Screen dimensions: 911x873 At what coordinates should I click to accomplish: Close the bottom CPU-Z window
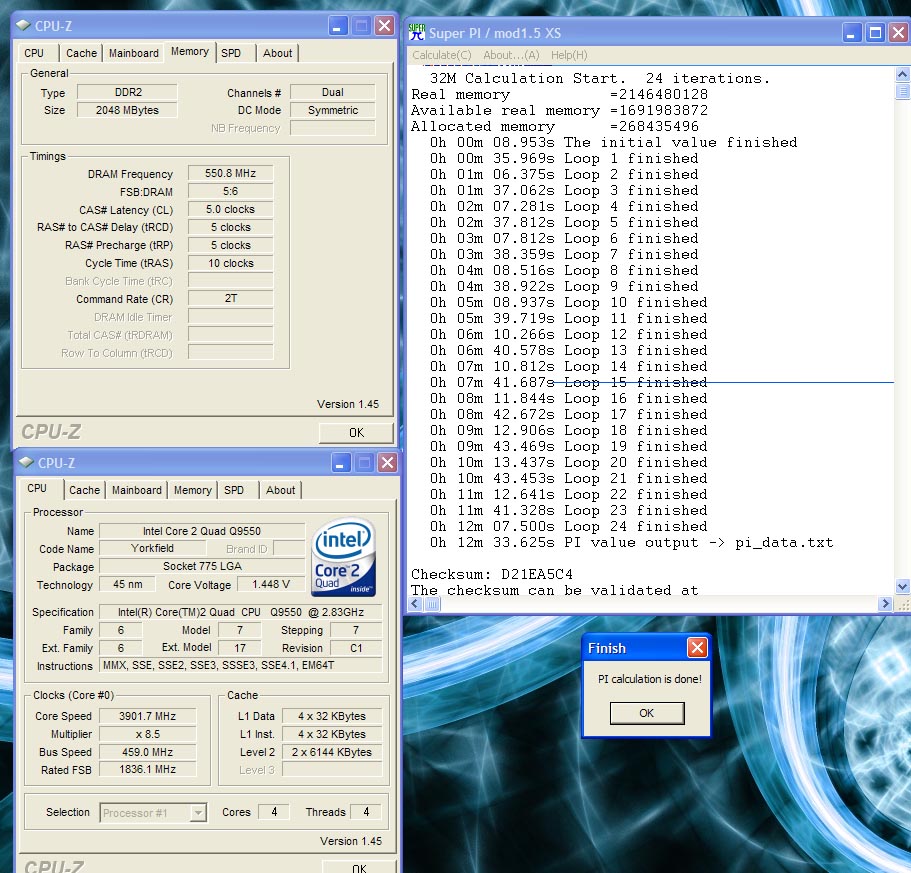[387, 463]
